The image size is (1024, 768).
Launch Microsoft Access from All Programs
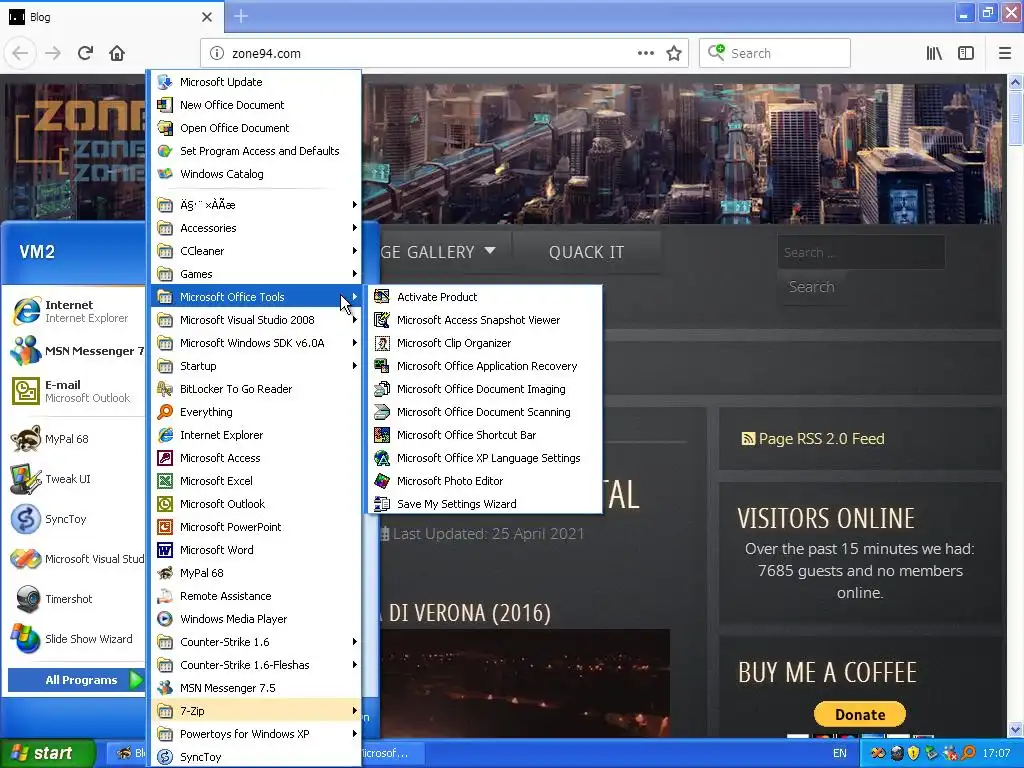[x=256, y=458]
